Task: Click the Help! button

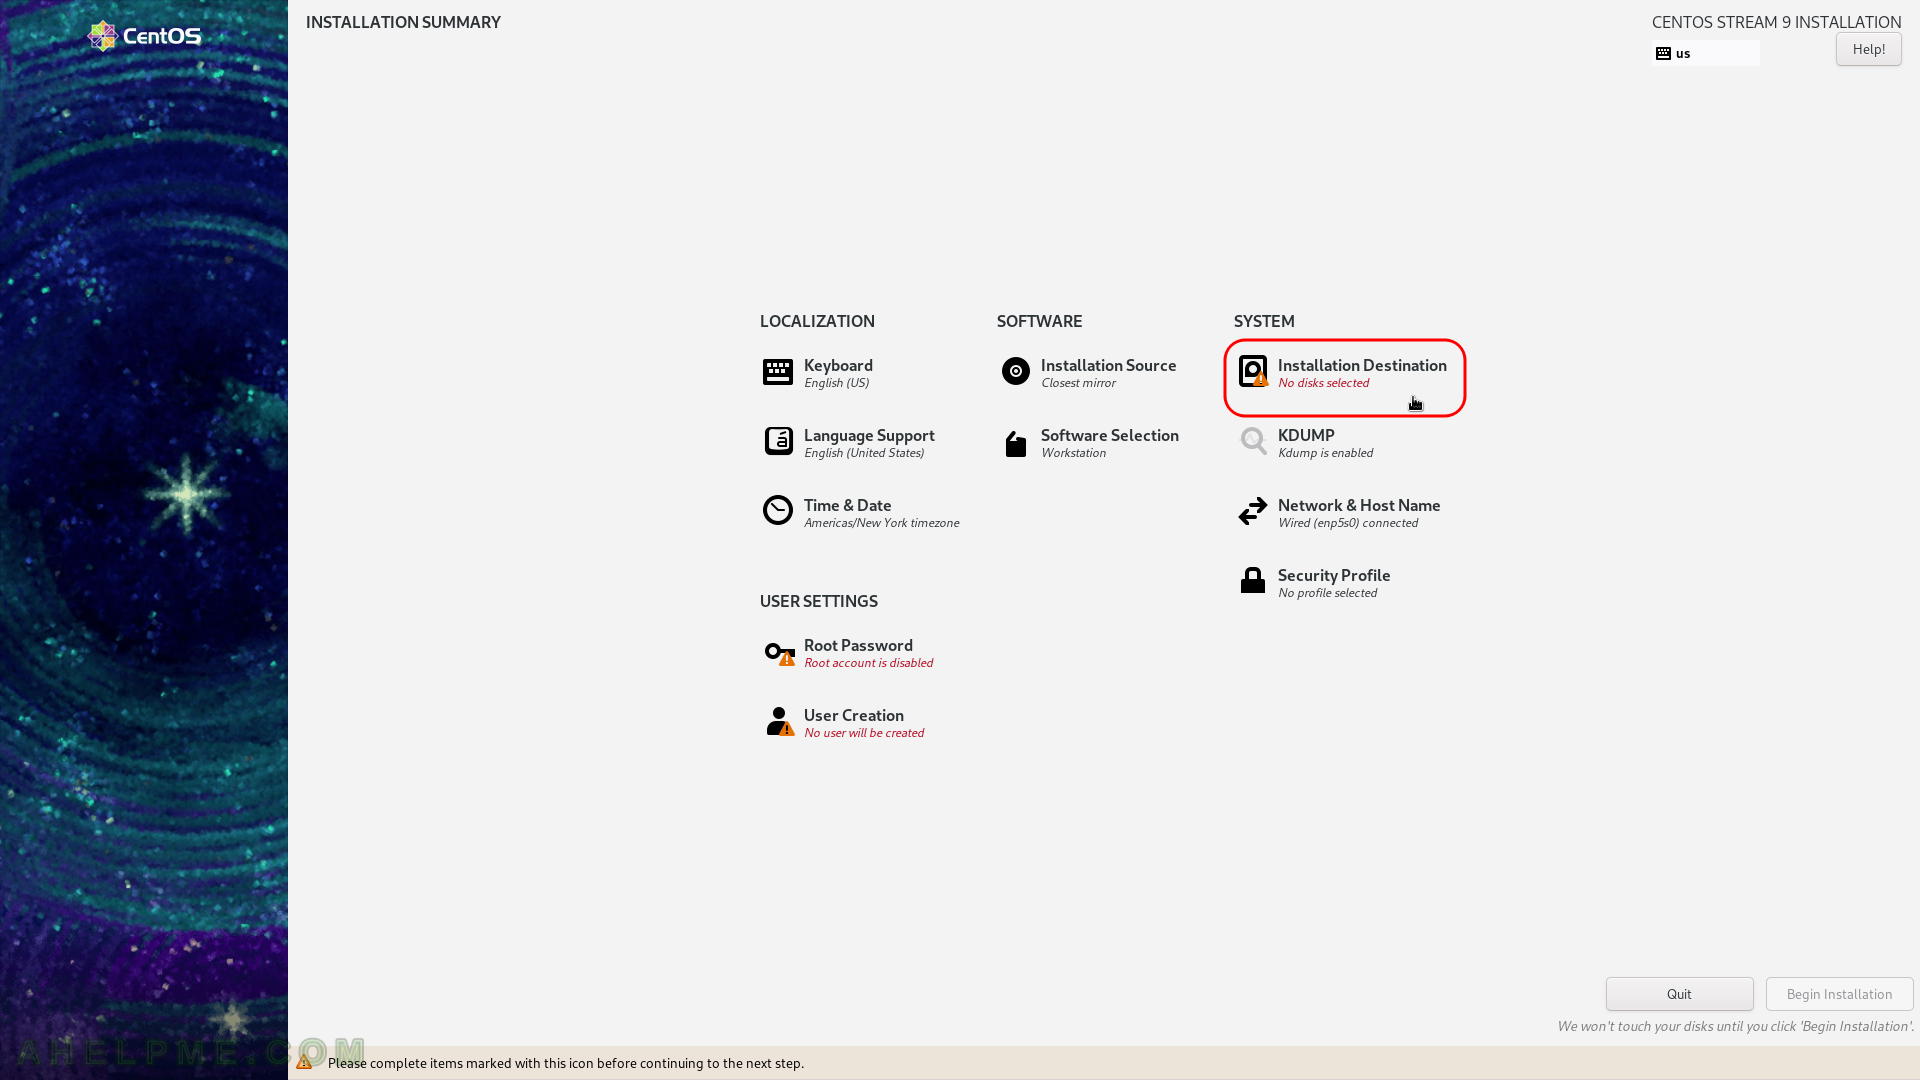Action: coord(1868,49)
